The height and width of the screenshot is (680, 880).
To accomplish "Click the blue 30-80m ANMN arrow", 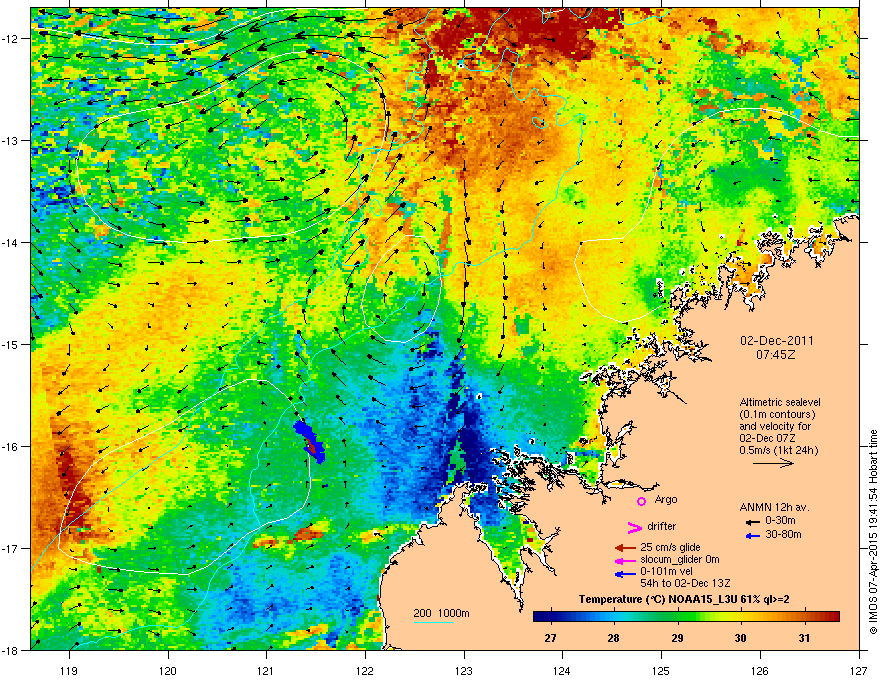I will click(x=753, y=536).
